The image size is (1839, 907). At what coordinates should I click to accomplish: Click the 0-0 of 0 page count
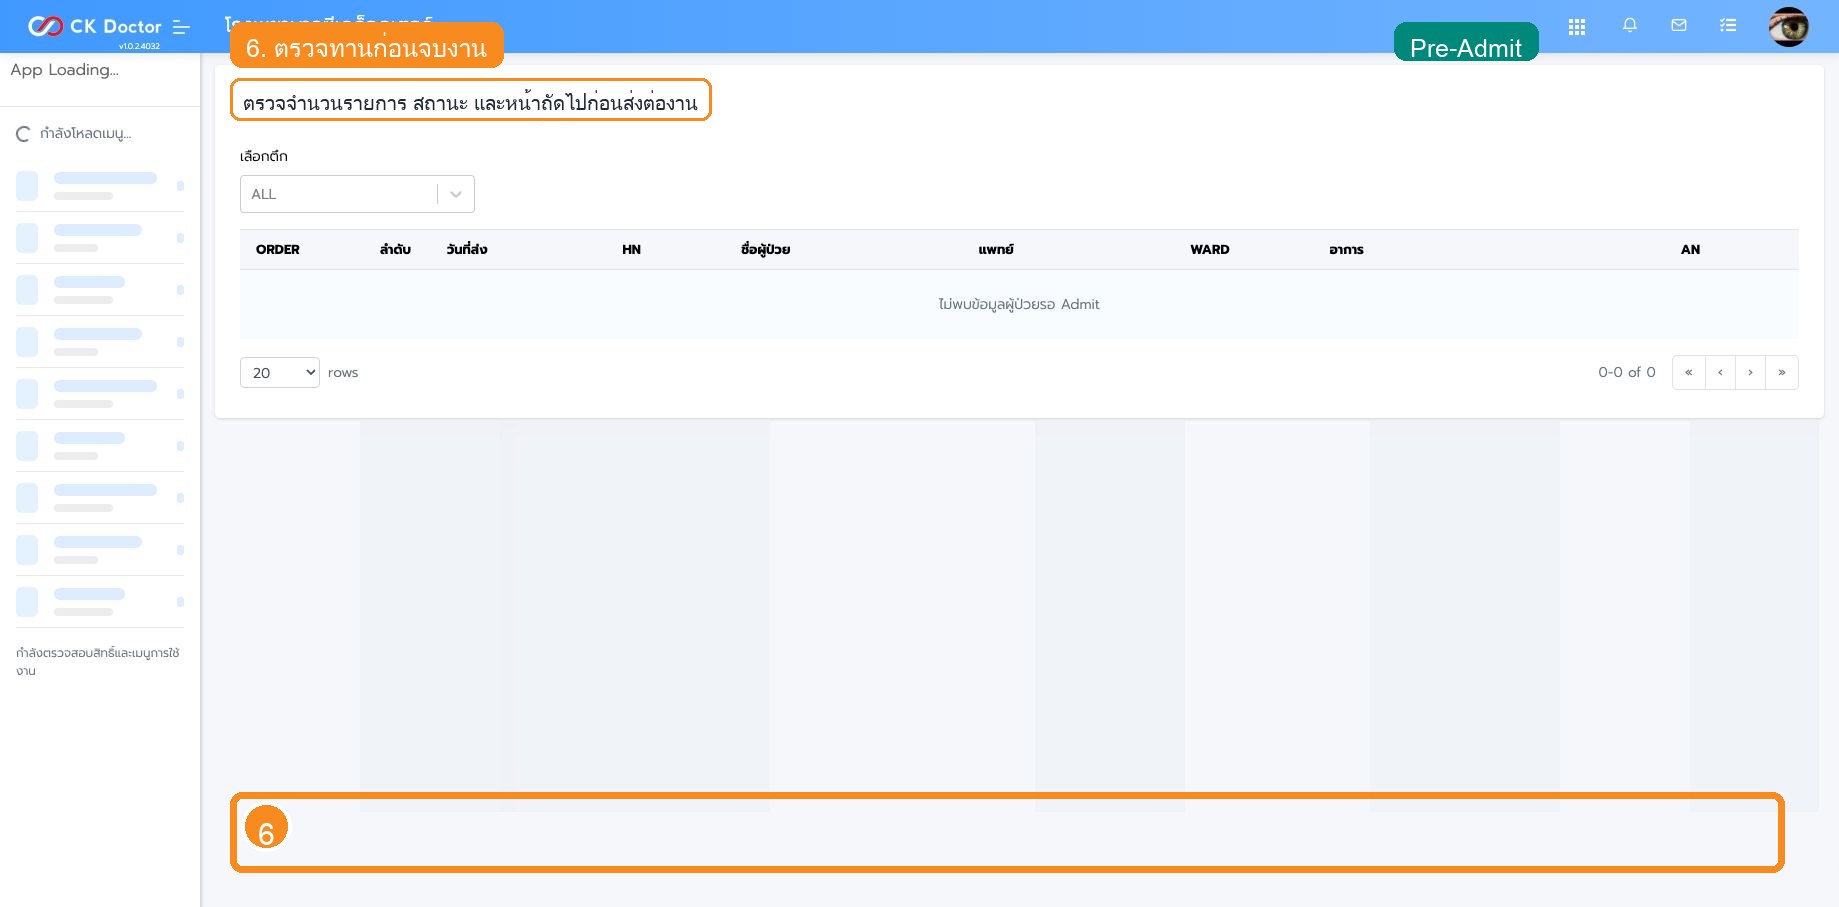pyautogui.click(x=1627, y=372)
